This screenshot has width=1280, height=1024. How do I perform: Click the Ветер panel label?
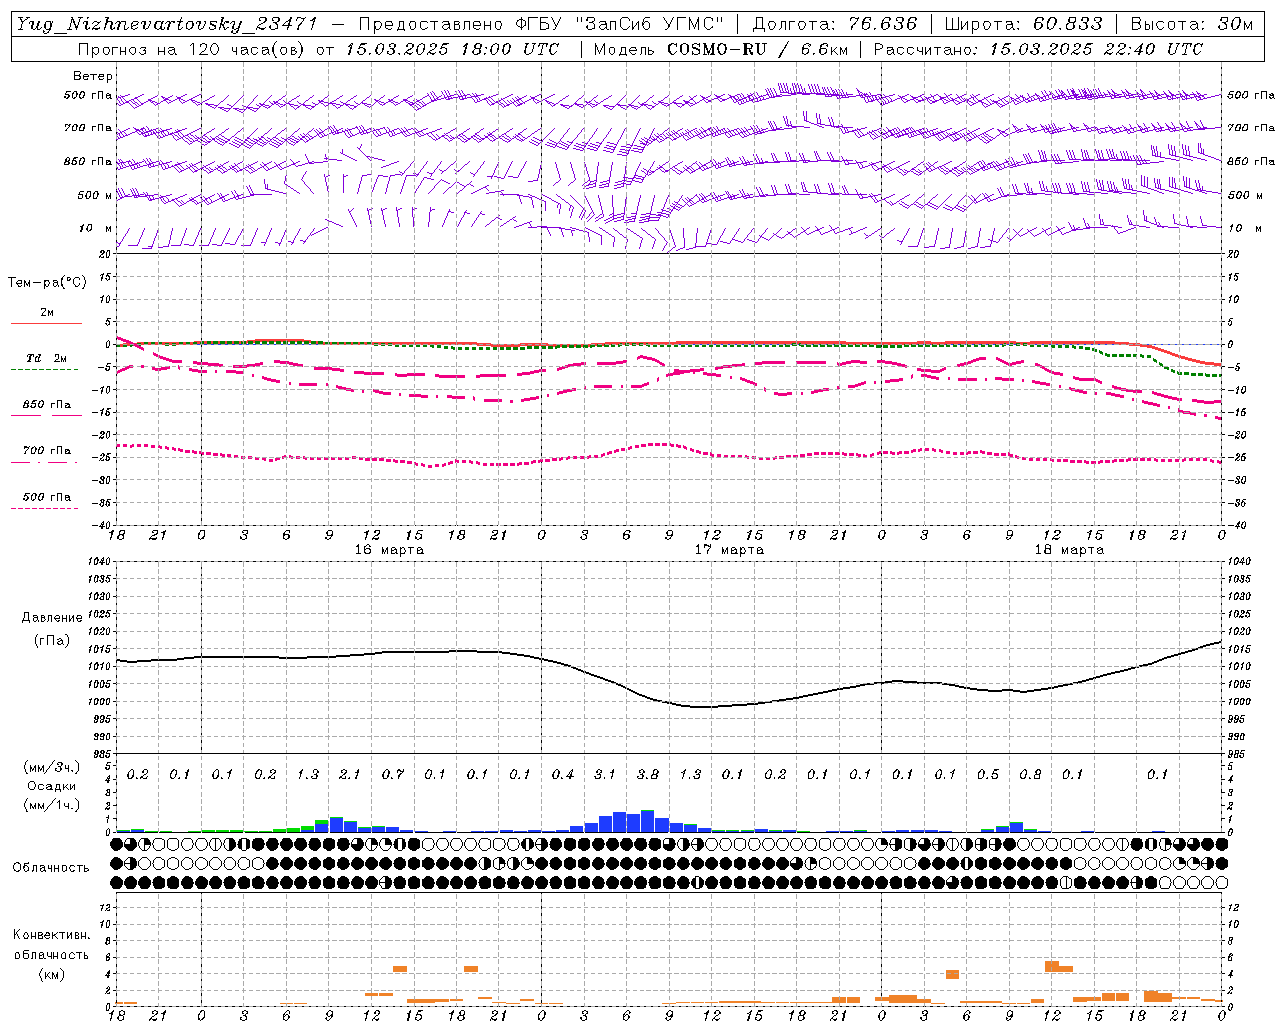(x=93, y=76)
